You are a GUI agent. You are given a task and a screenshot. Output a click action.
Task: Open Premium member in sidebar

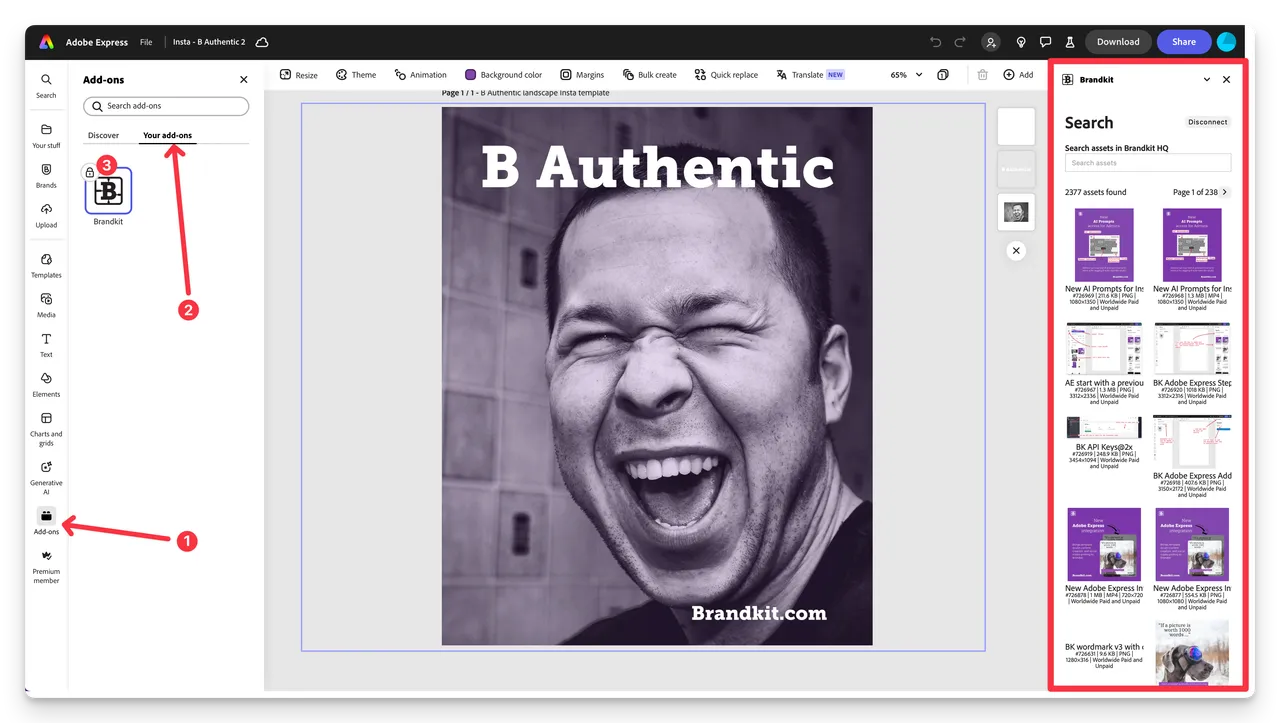46,566
